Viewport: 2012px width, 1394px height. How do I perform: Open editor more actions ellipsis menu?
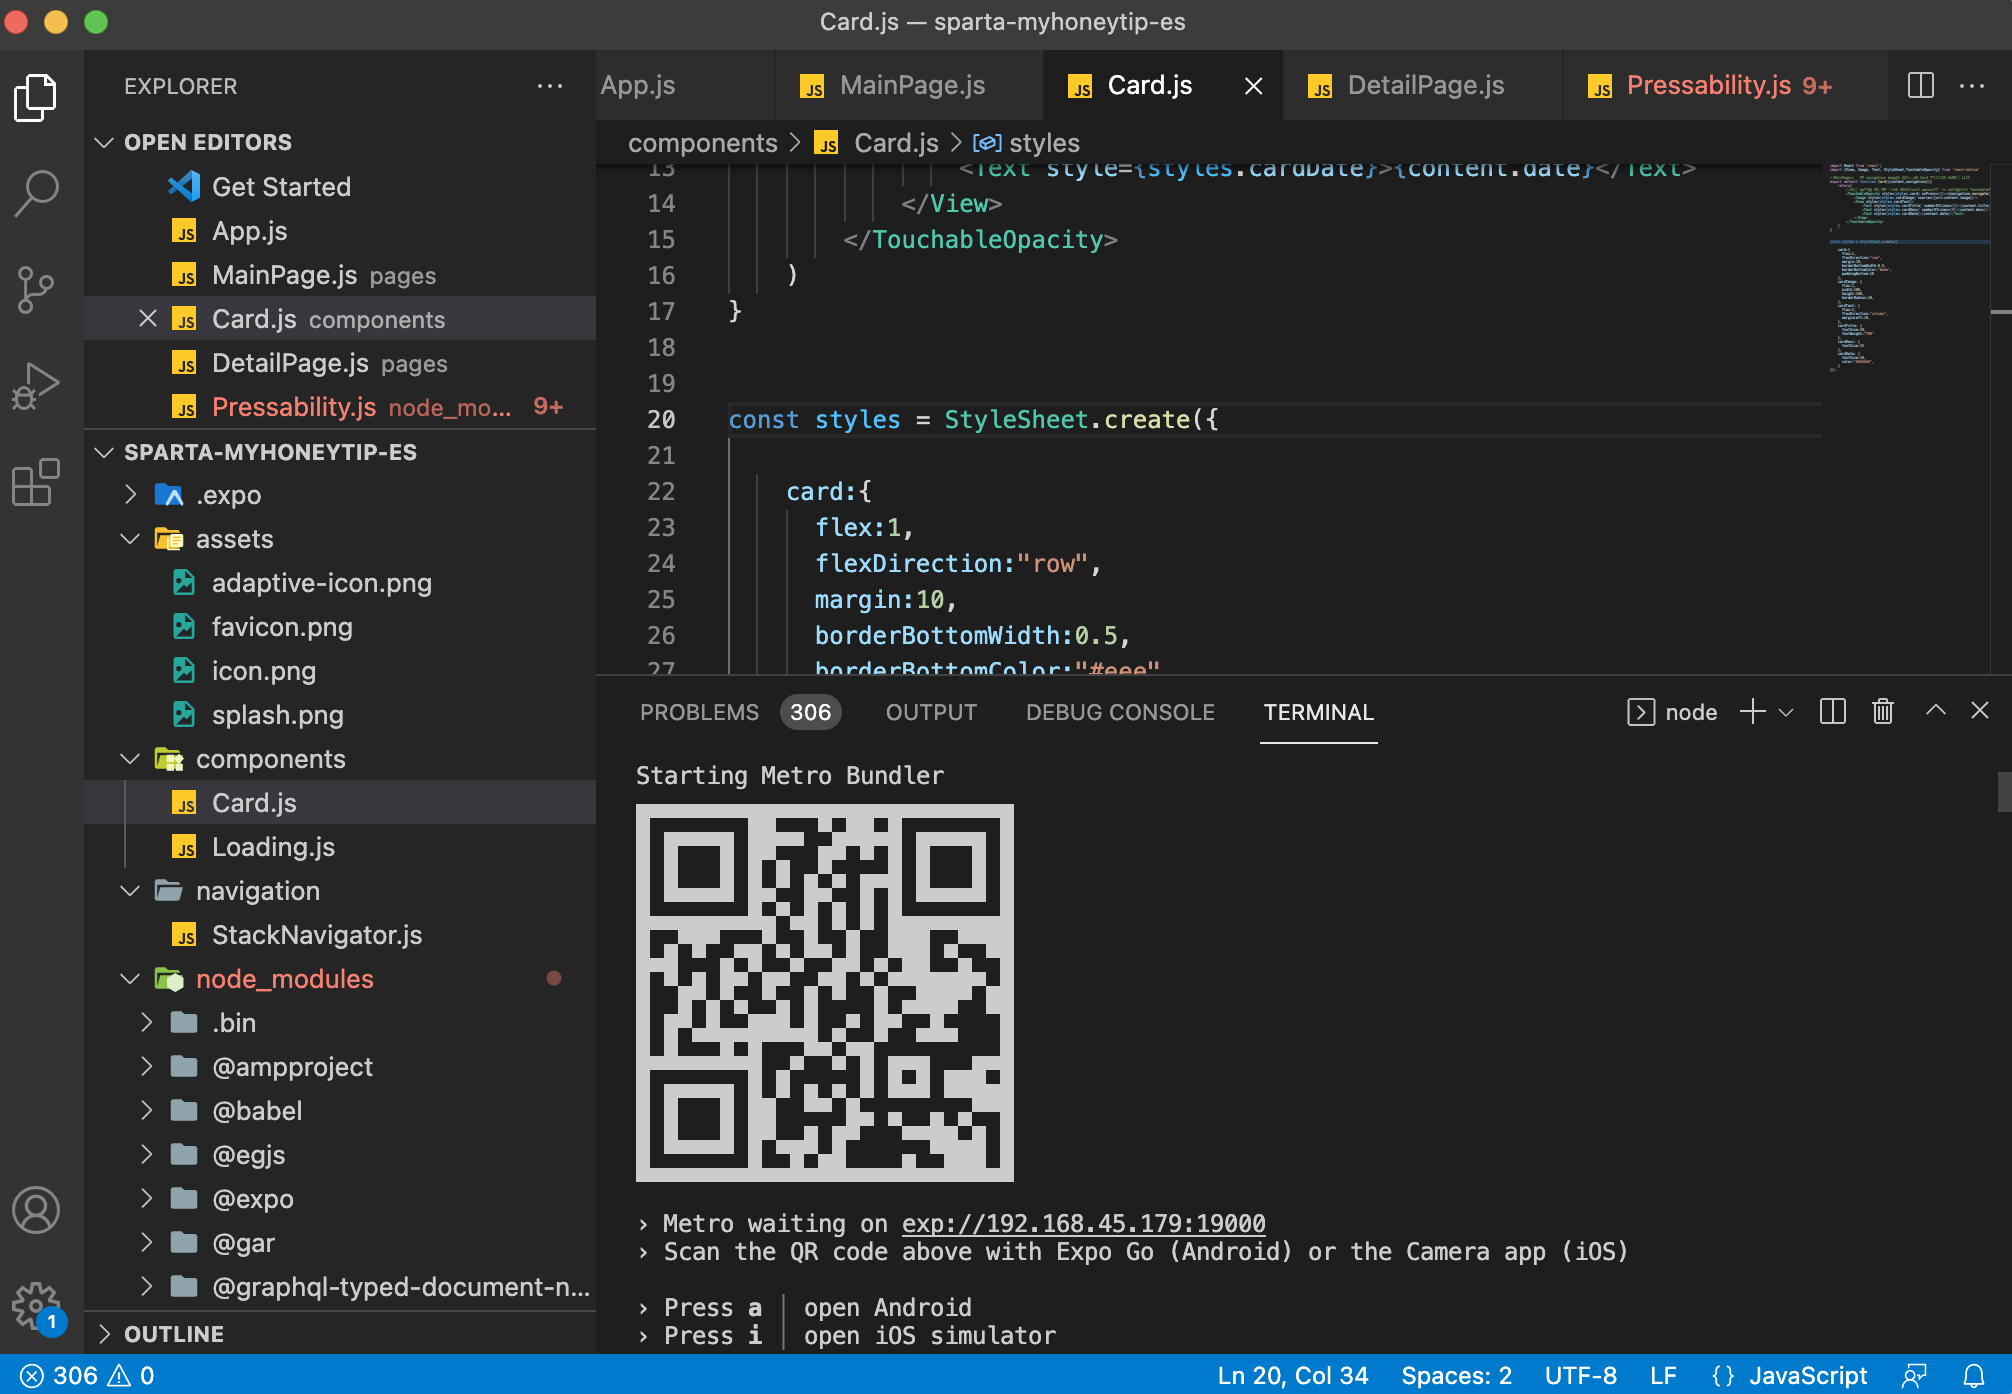[x=1972, y=85]
